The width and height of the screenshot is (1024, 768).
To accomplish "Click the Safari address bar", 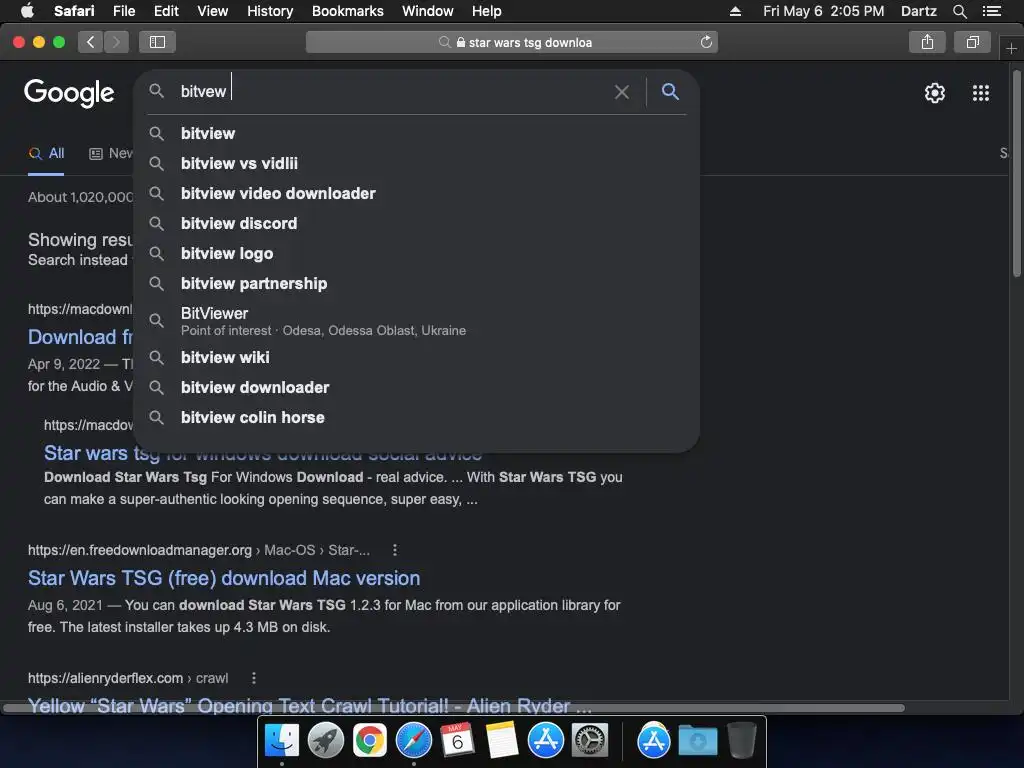I will pos(512,42).
